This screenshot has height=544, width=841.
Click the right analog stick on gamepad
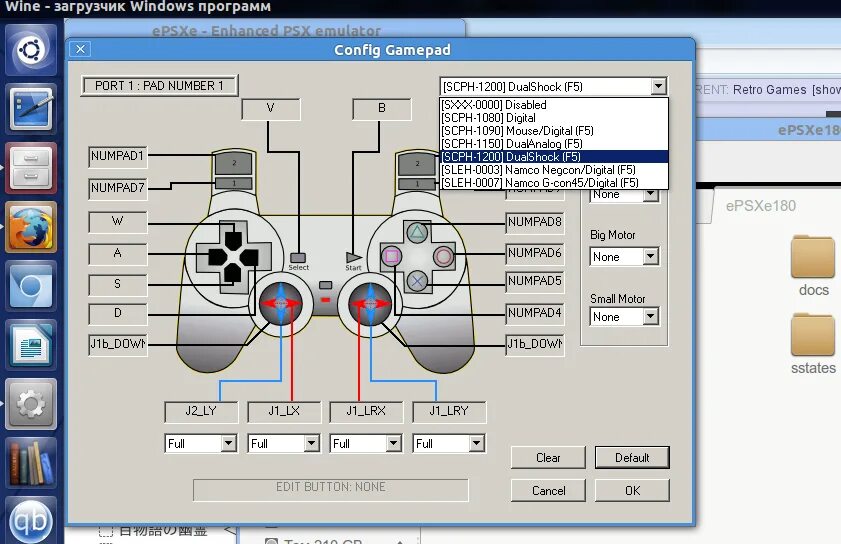370,304
